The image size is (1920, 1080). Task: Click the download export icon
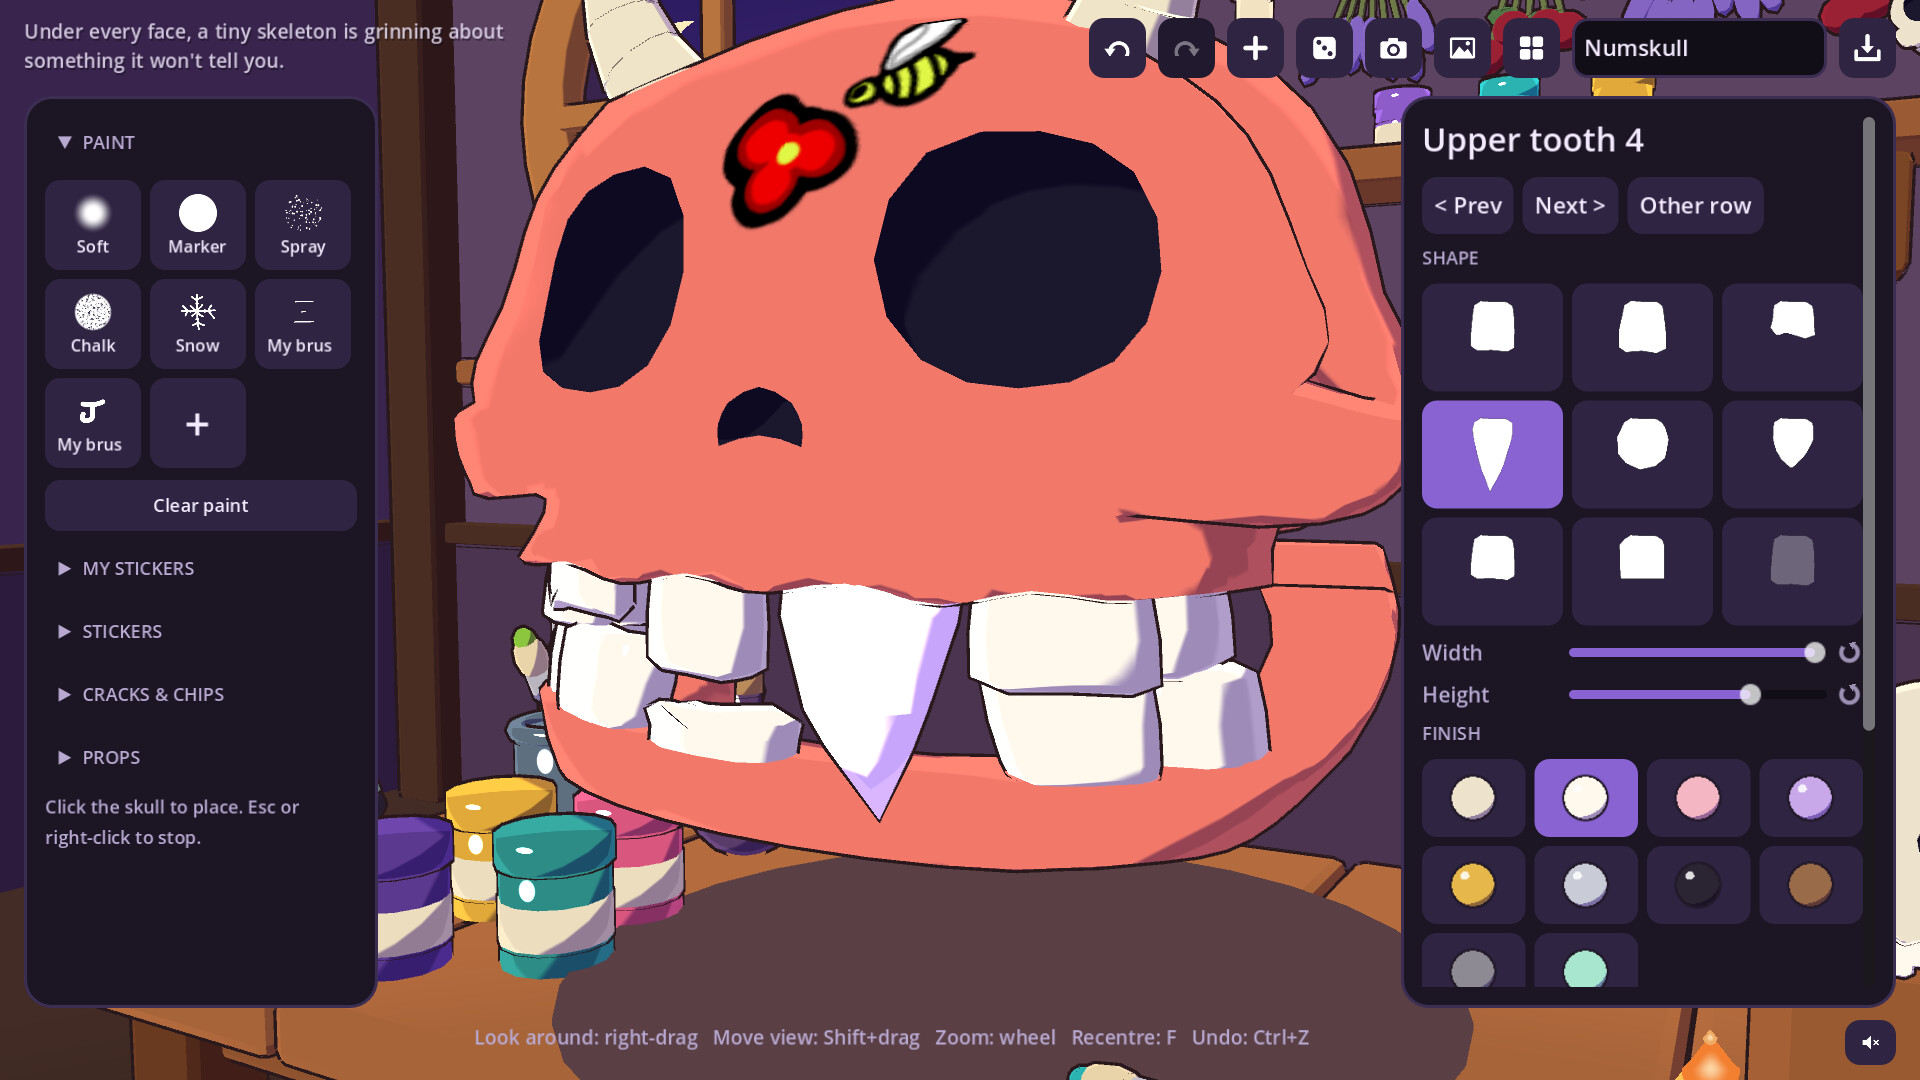tap(1867, 48)
